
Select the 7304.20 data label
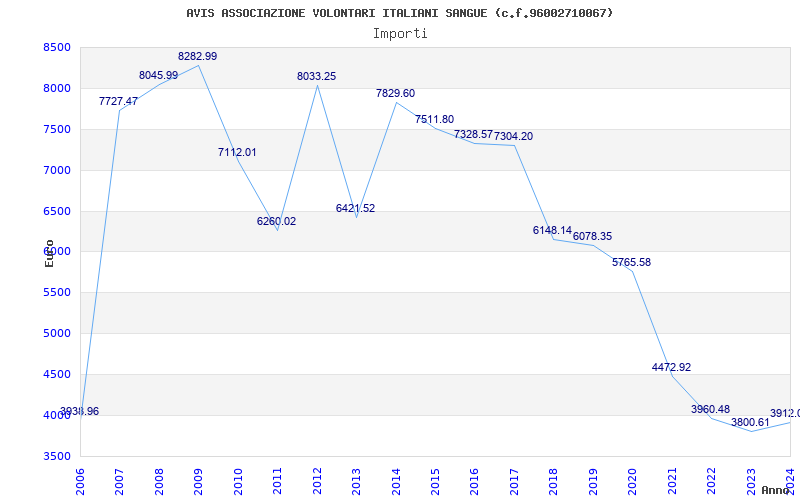514,137
